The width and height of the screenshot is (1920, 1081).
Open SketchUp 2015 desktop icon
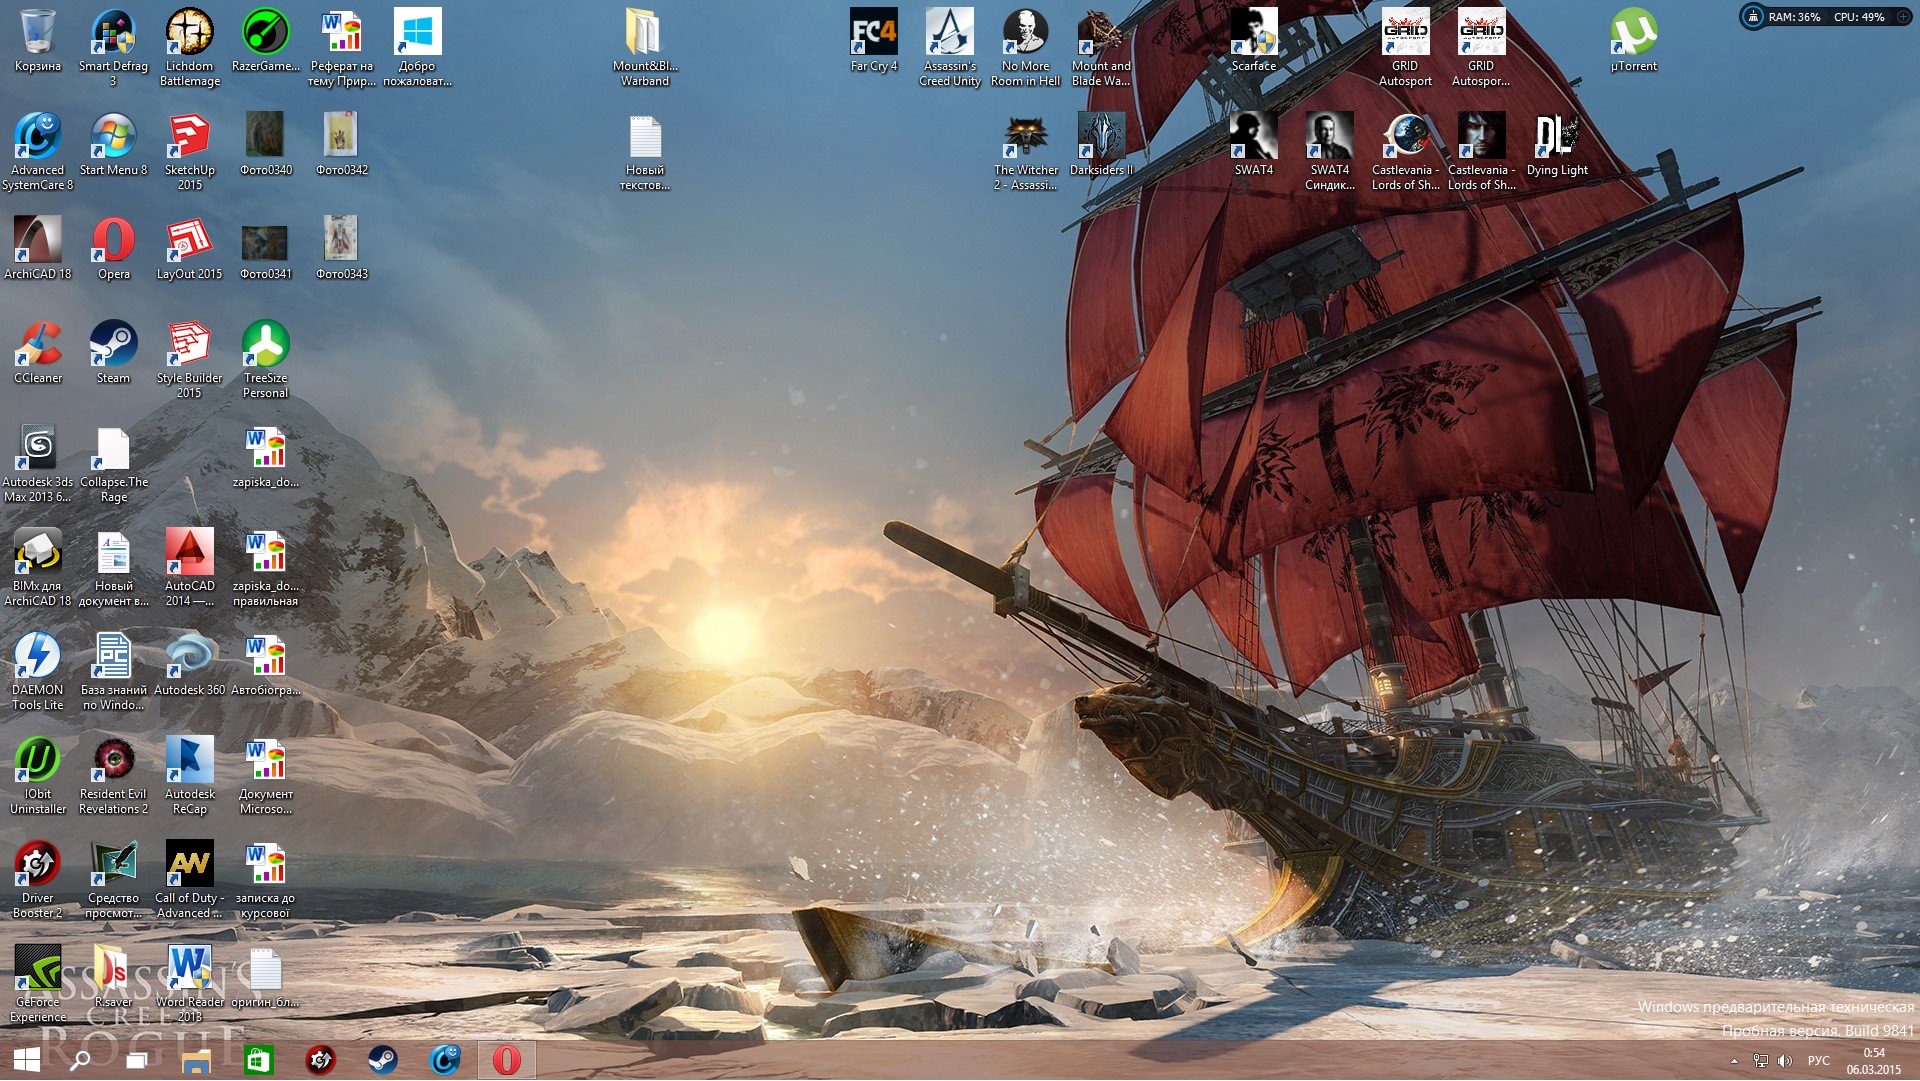point(190,151)
